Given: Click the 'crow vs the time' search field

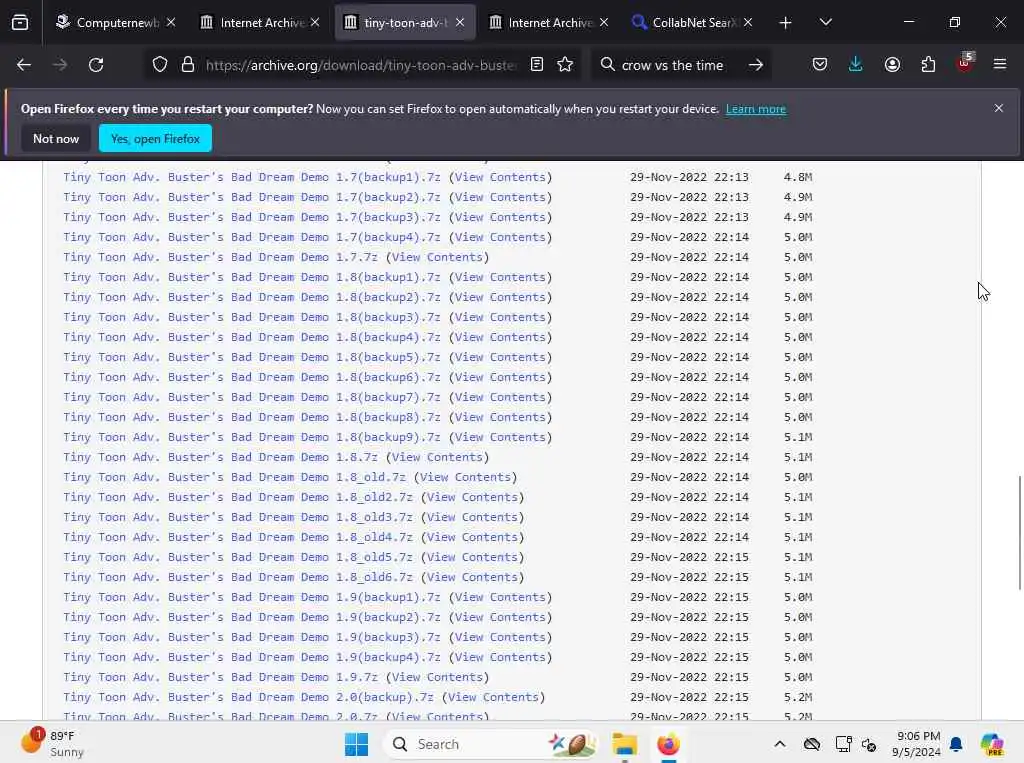Looking at the screenshot, I should (x=673, y=65).
